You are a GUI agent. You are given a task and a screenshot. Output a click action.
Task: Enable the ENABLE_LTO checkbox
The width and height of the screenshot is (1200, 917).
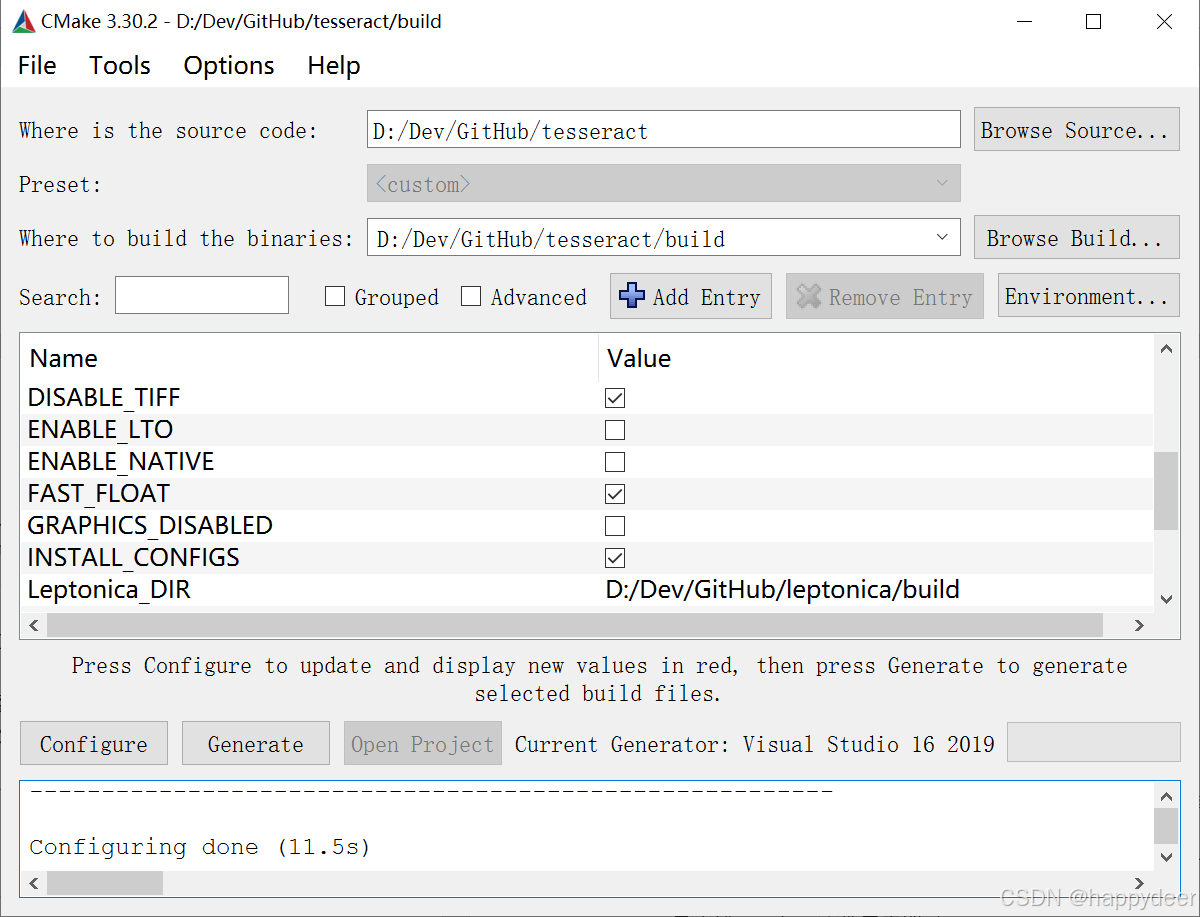click(x=615, y=430)
